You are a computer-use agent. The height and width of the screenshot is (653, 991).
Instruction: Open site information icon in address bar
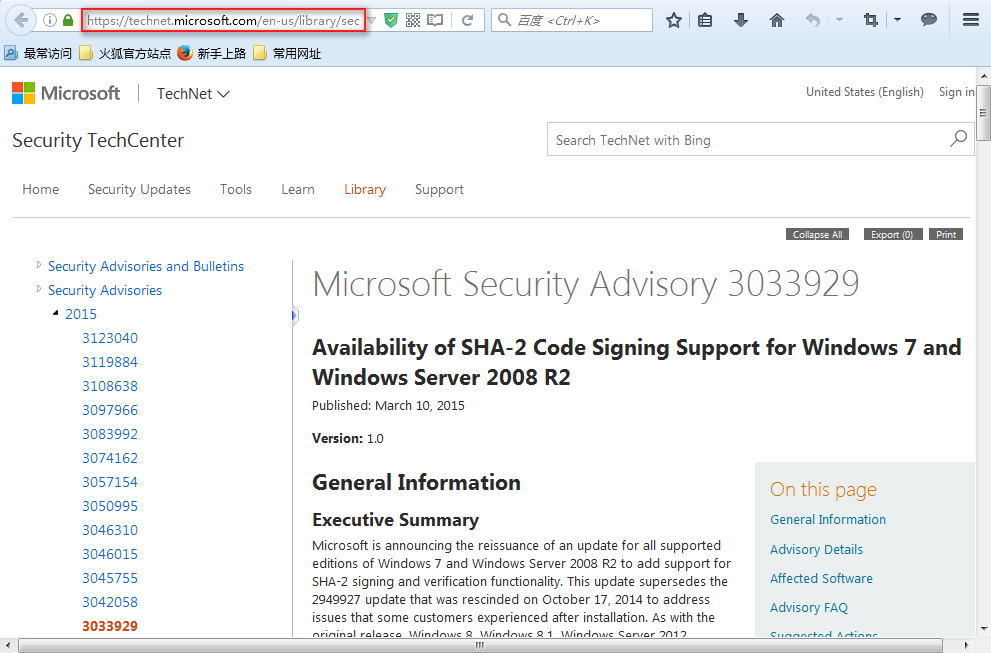[50, 20]
